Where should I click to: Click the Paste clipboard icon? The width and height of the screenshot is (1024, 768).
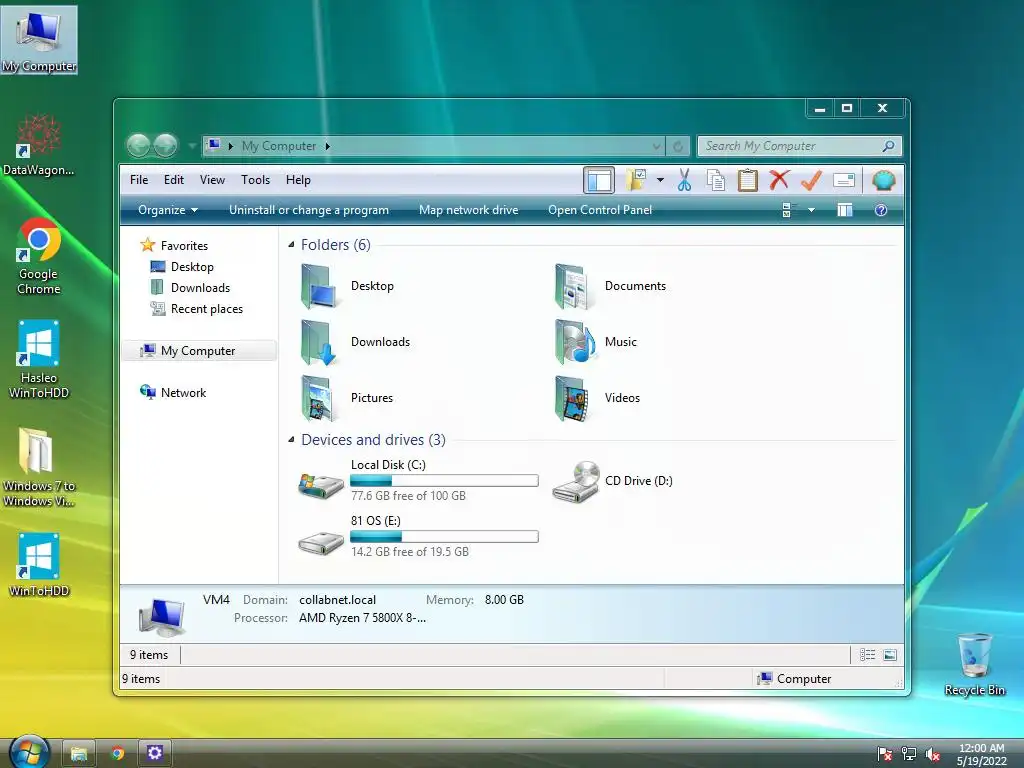(747, 180)
